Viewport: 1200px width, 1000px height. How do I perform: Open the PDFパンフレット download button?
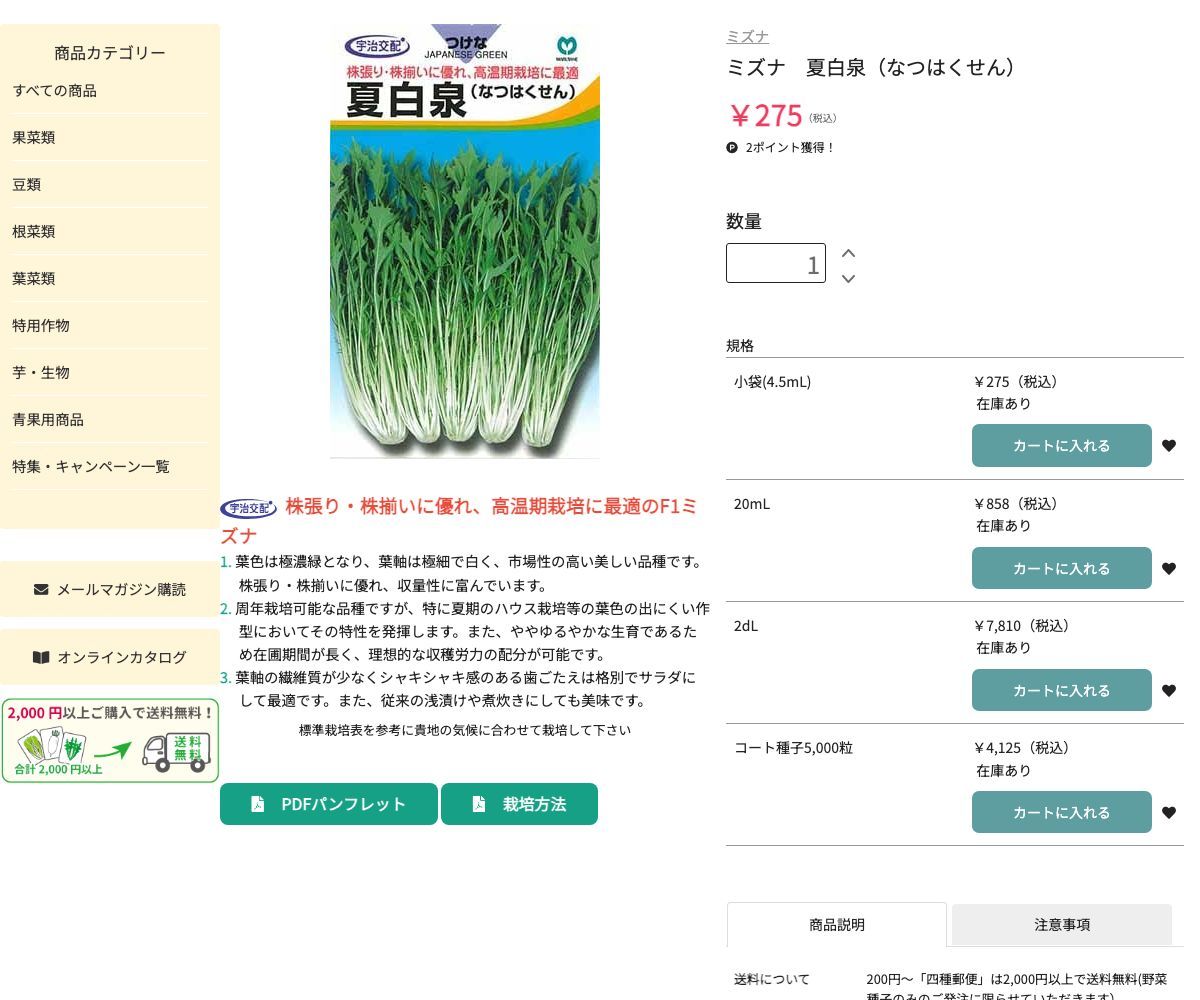click(328, 804)
